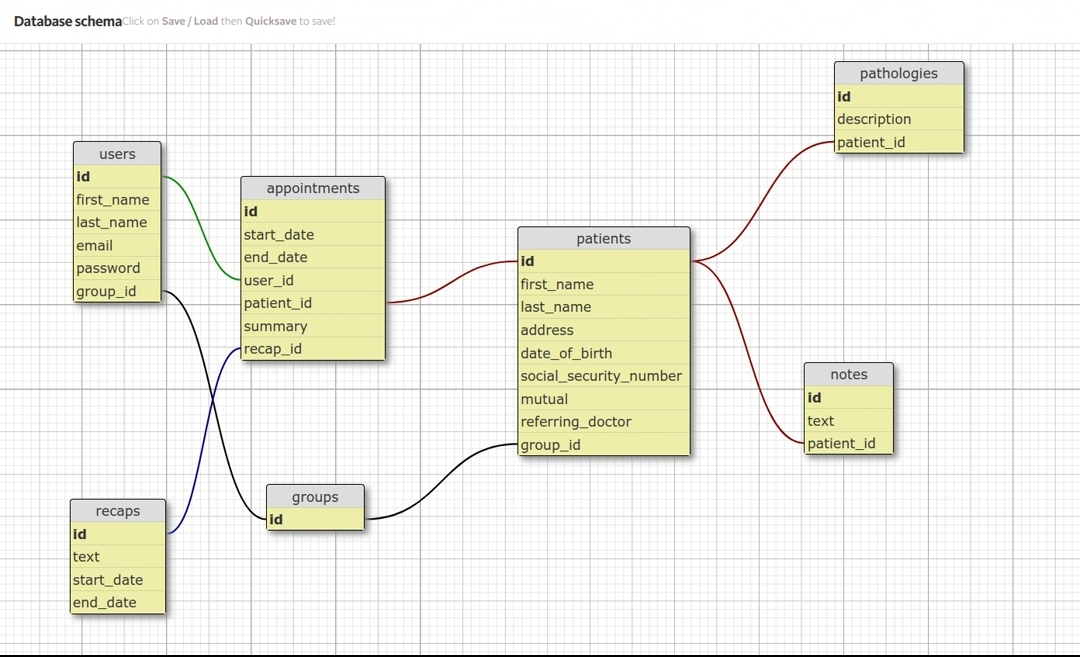Image resolution: width=1080 pixels, height=657 pixels.
Task: Select the patients table title
Action: coord(603,239)
